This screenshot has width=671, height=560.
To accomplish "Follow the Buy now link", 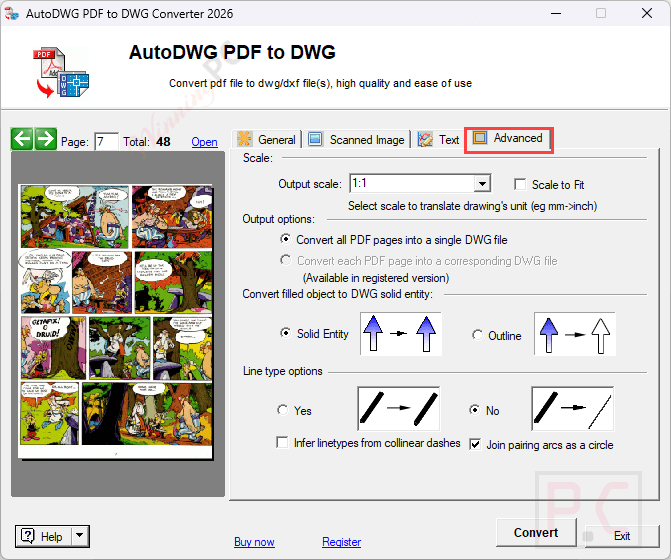I will 254,542.
